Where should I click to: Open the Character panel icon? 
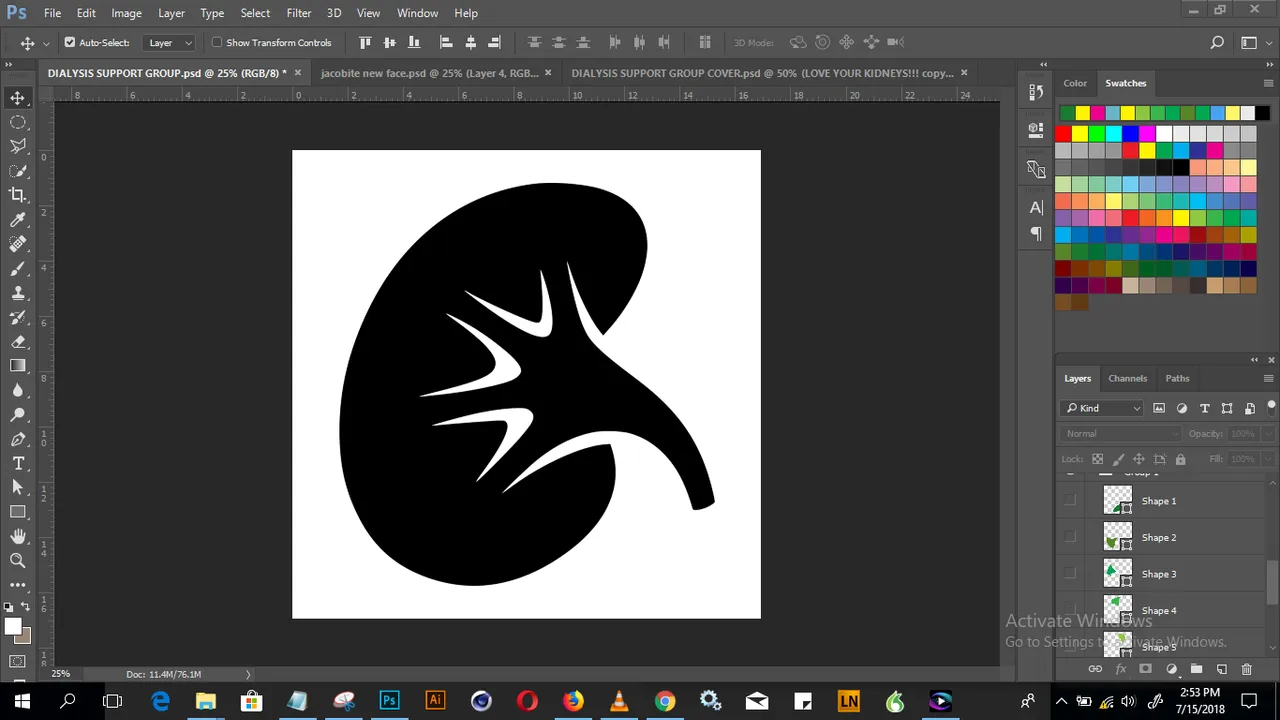[x=1036, y=208]
